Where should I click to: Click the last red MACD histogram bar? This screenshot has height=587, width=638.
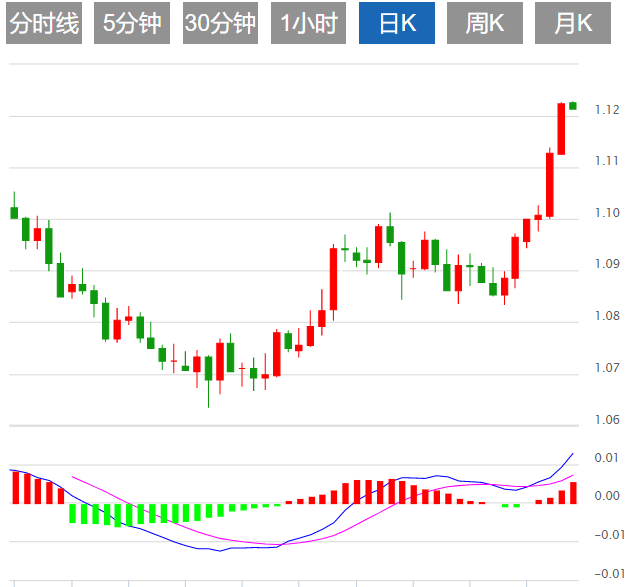(573, 493)
